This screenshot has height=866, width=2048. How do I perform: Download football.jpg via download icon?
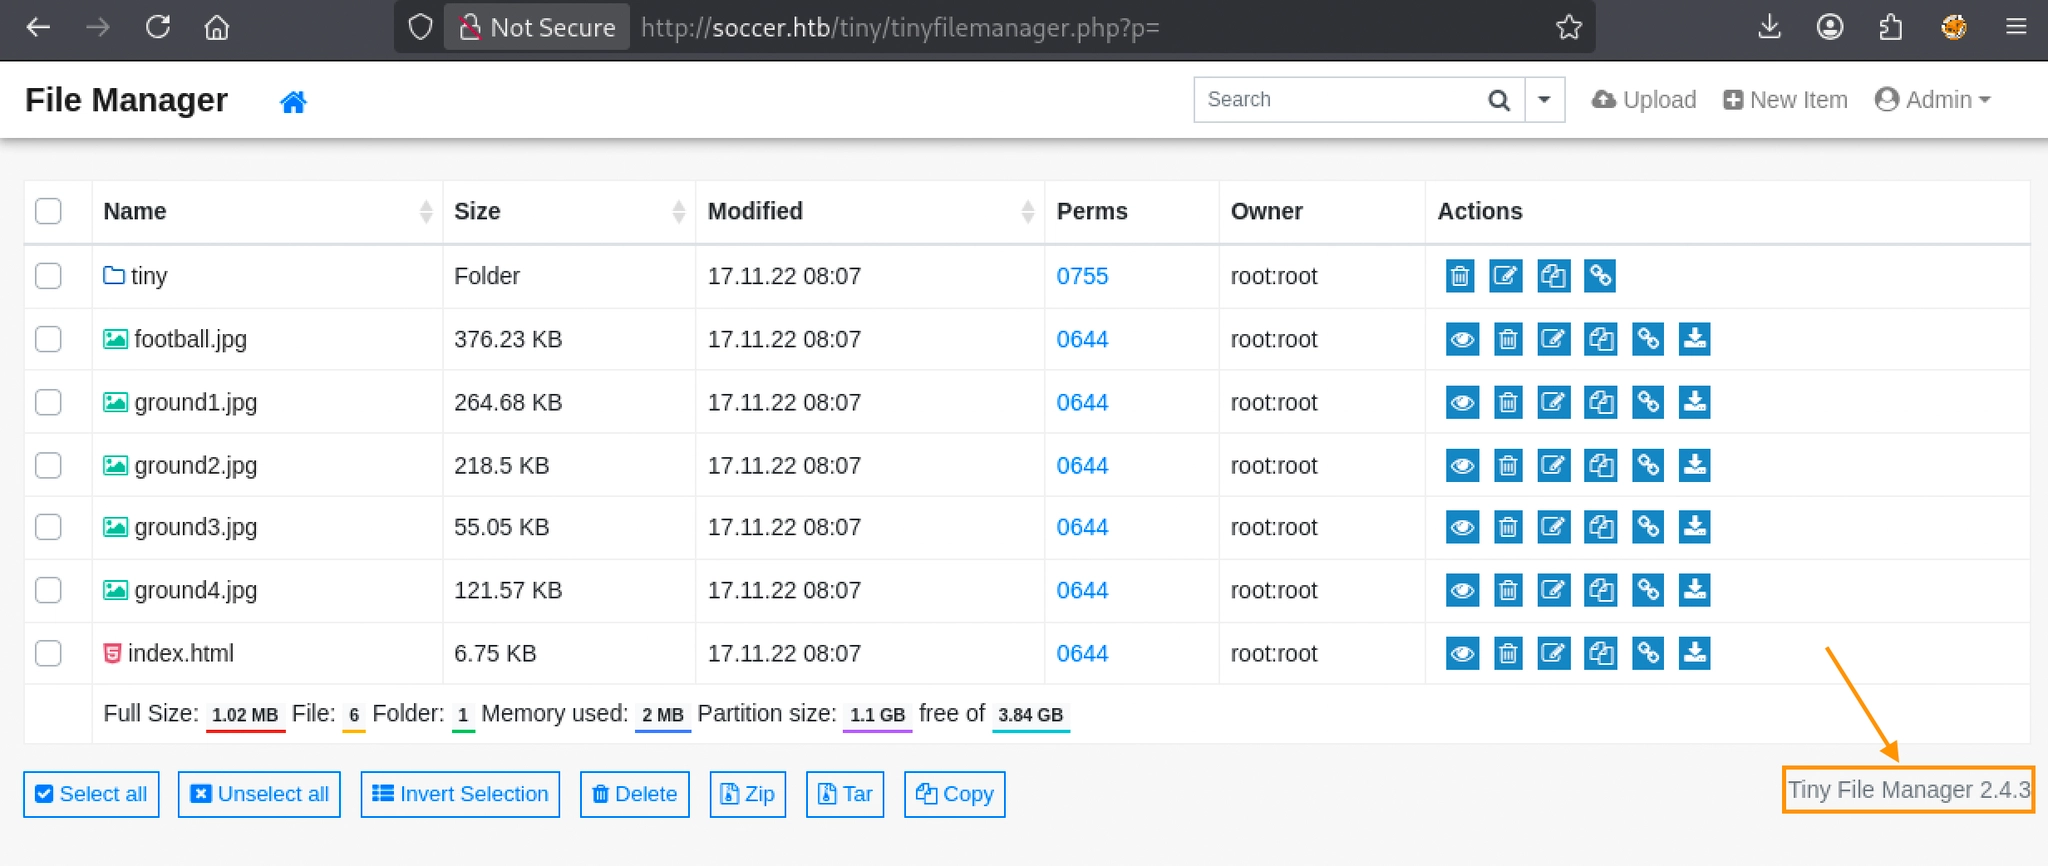tap(1694, 339)
